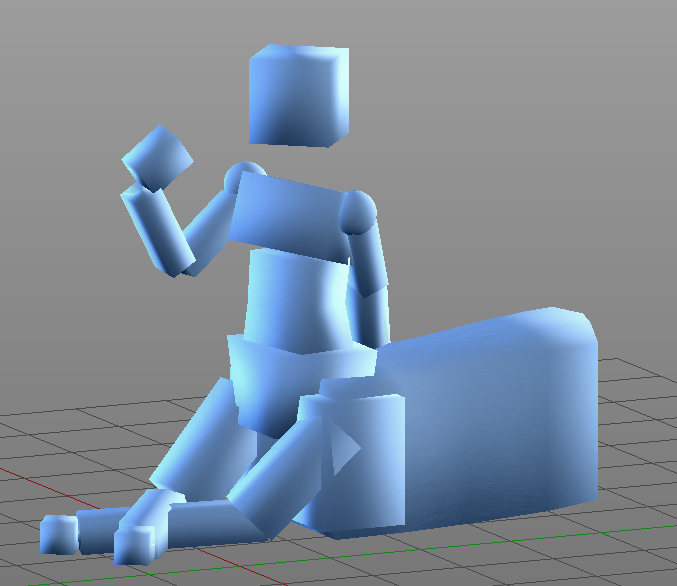Select the shoulder sphere of lowered arm
677x586 pixels.
click(358, 212)
